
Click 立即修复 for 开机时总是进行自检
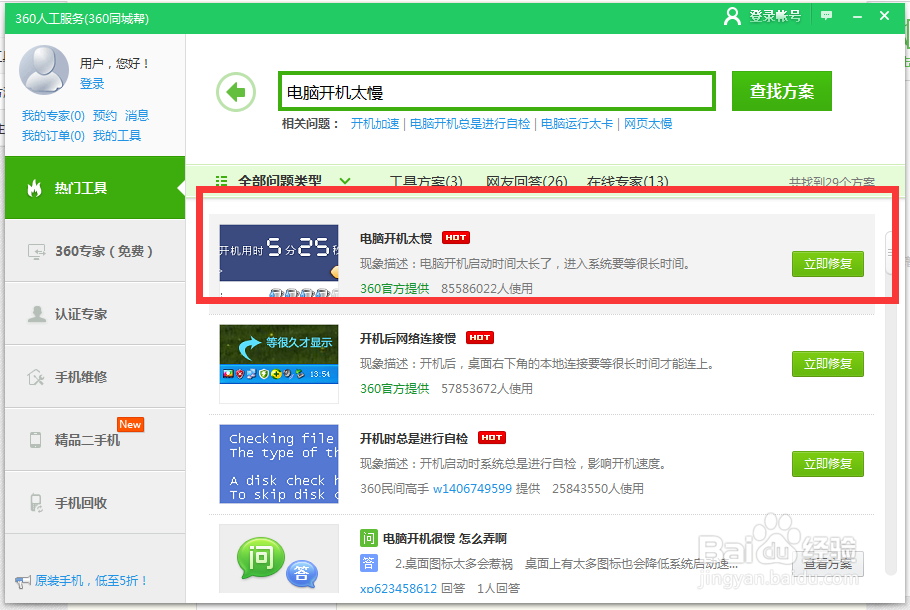pos(828,464)
